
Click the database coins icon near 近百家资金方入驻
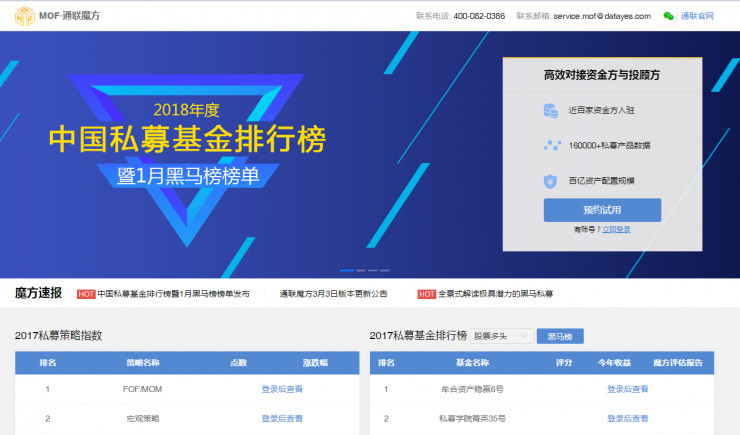[x=551, y=110]
